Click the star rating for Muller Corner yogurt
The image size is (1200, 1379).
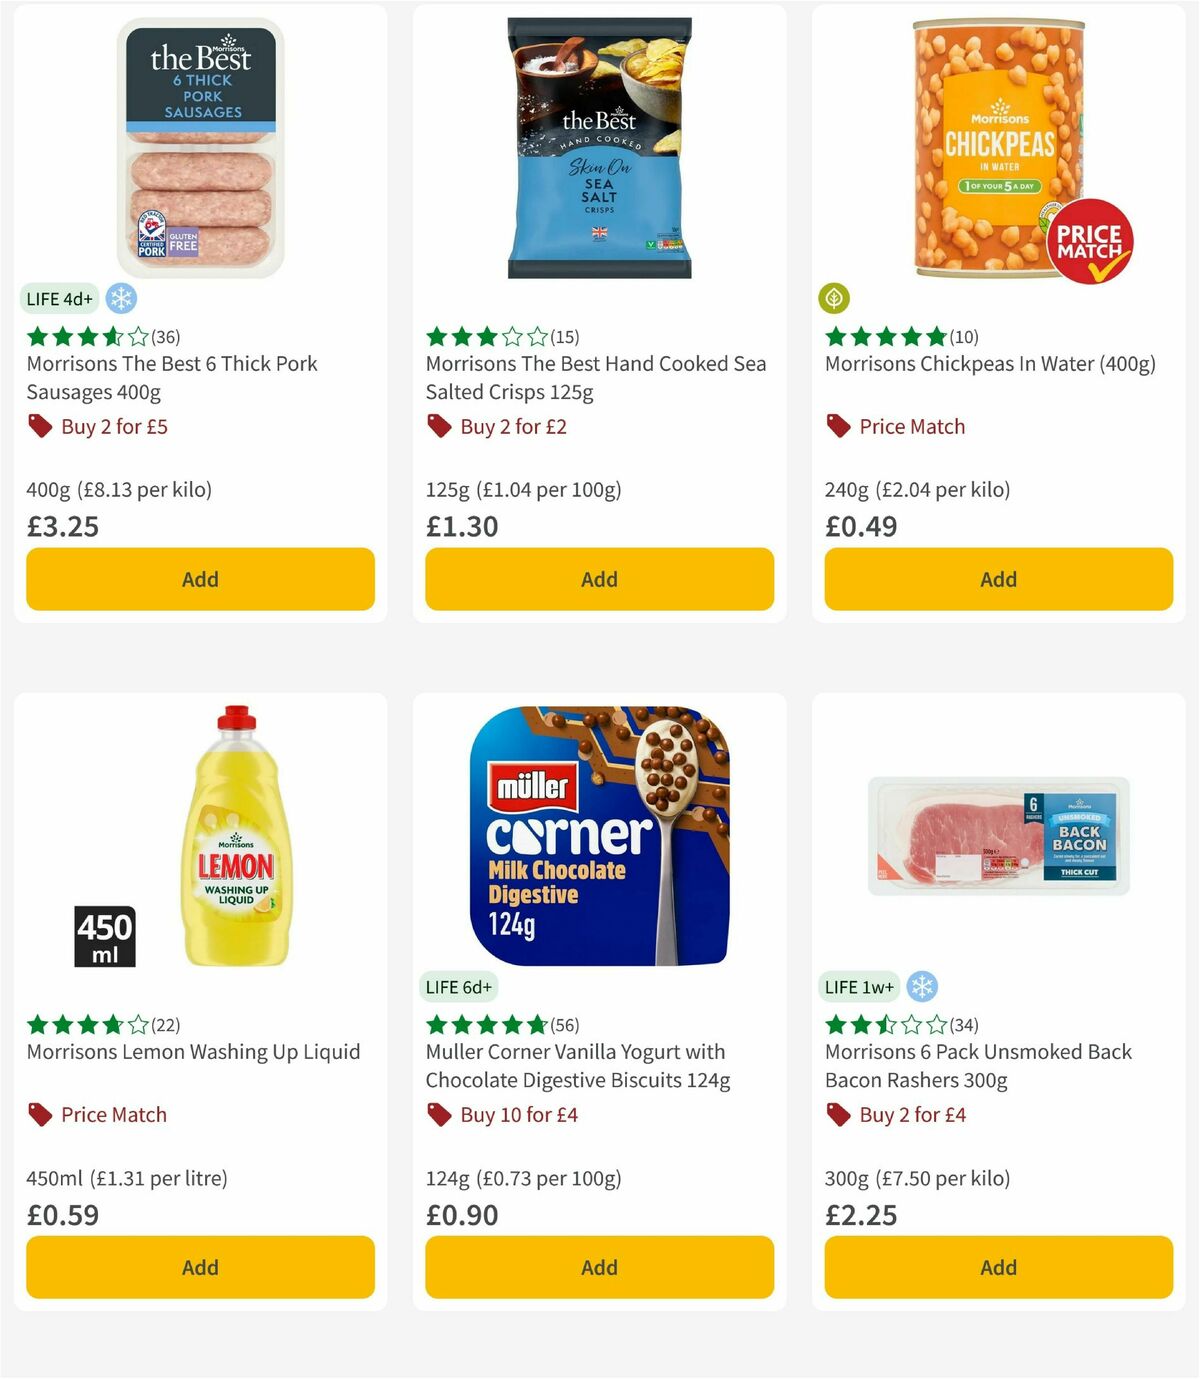coord(484,1024)
